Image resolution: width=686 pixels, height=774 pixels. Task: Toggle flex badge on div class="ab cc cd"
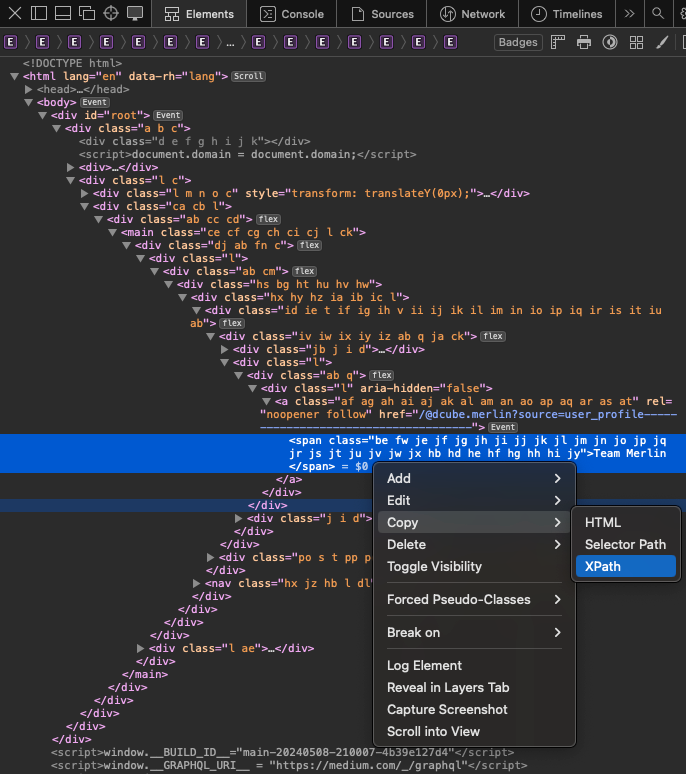tap(268, 219)
